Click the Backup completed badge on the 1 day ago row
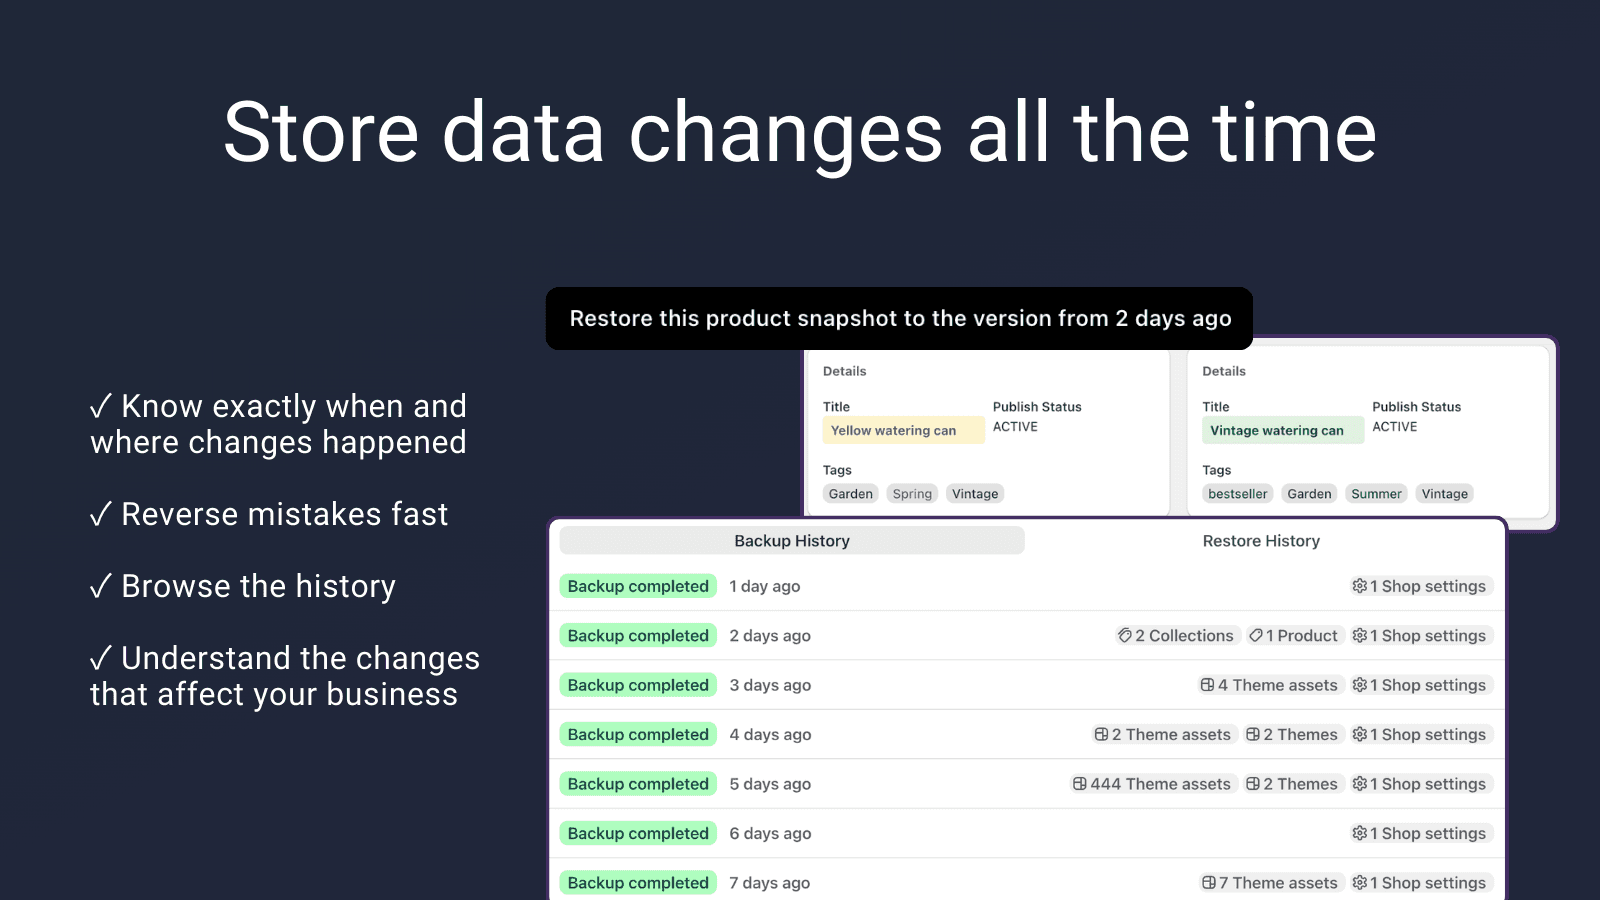Viewport: 1600px width, 900px height. tap(637, 586)
